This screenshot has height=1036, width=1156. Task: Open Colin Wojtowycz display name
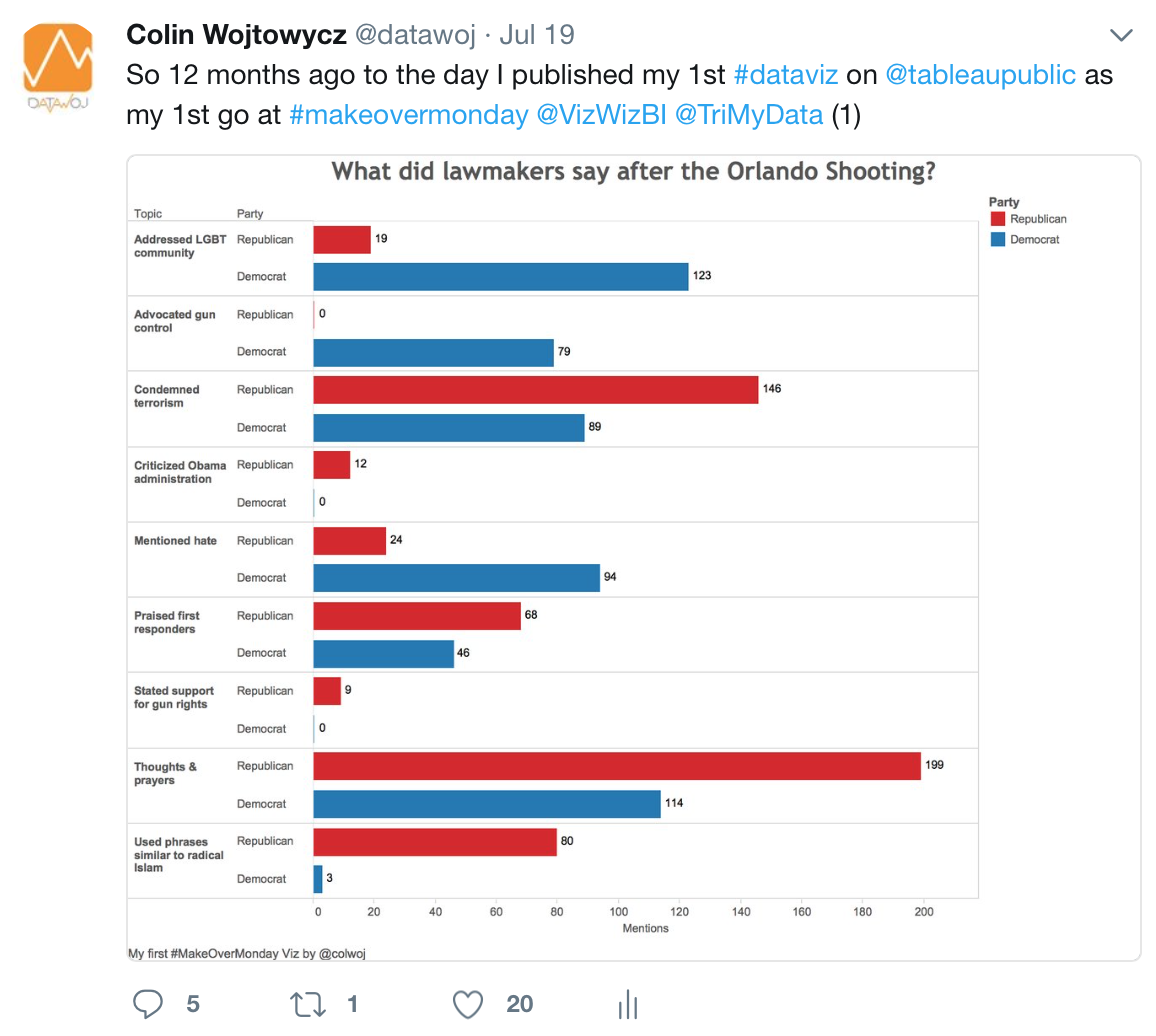(236, 35)
